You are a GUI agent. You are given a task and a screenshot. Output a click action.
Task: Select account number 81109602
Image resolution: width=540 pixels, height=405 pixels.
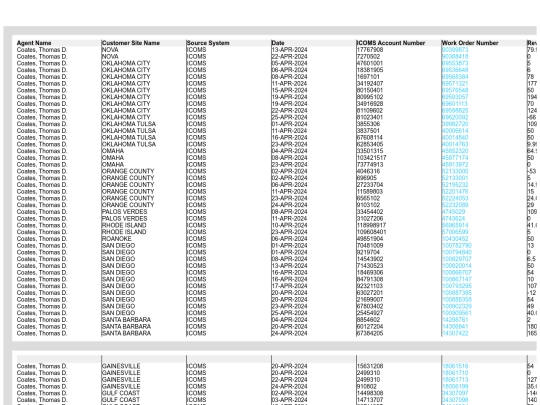pos(370,111)
